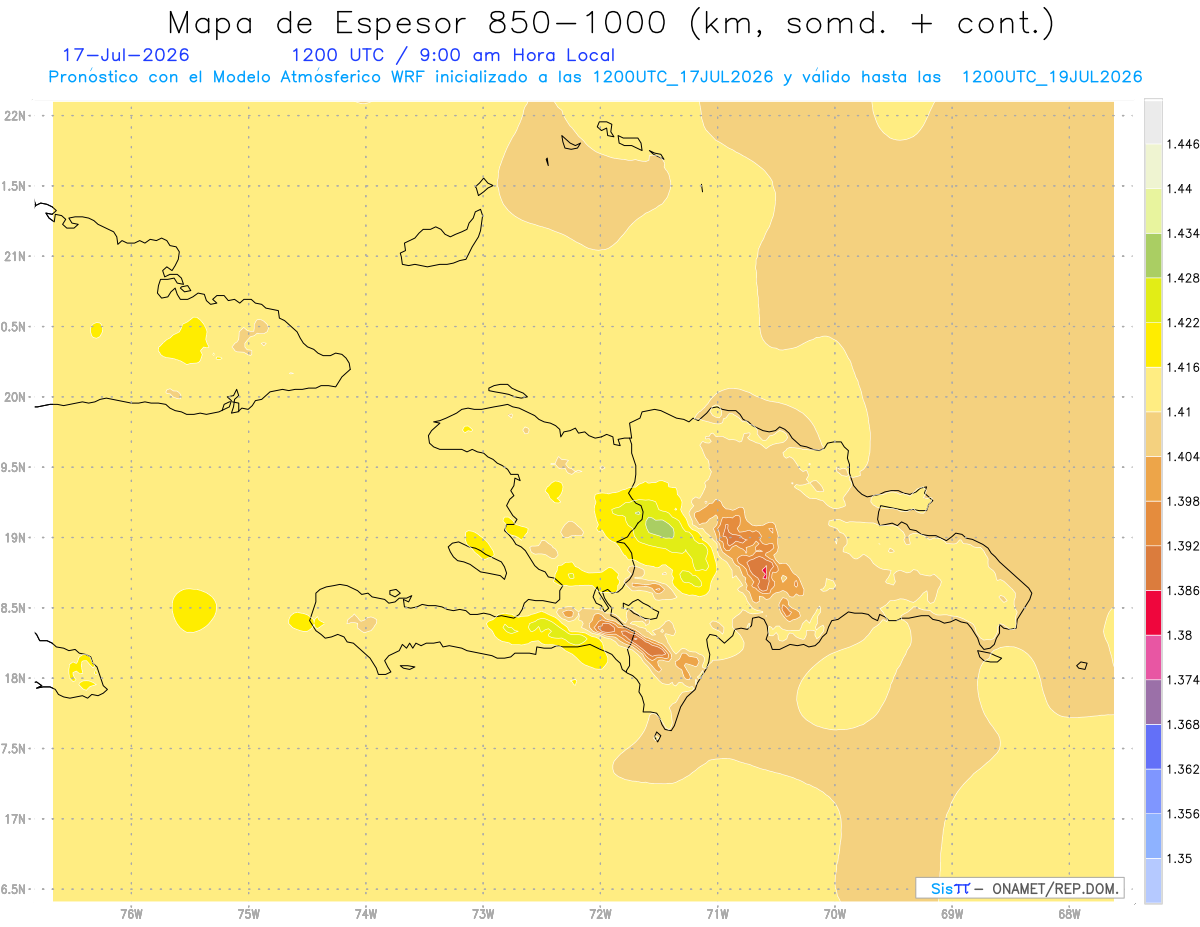
Task: Click the initialization text "1200UTC_17JUL2026"
Action: coord(683,77)
